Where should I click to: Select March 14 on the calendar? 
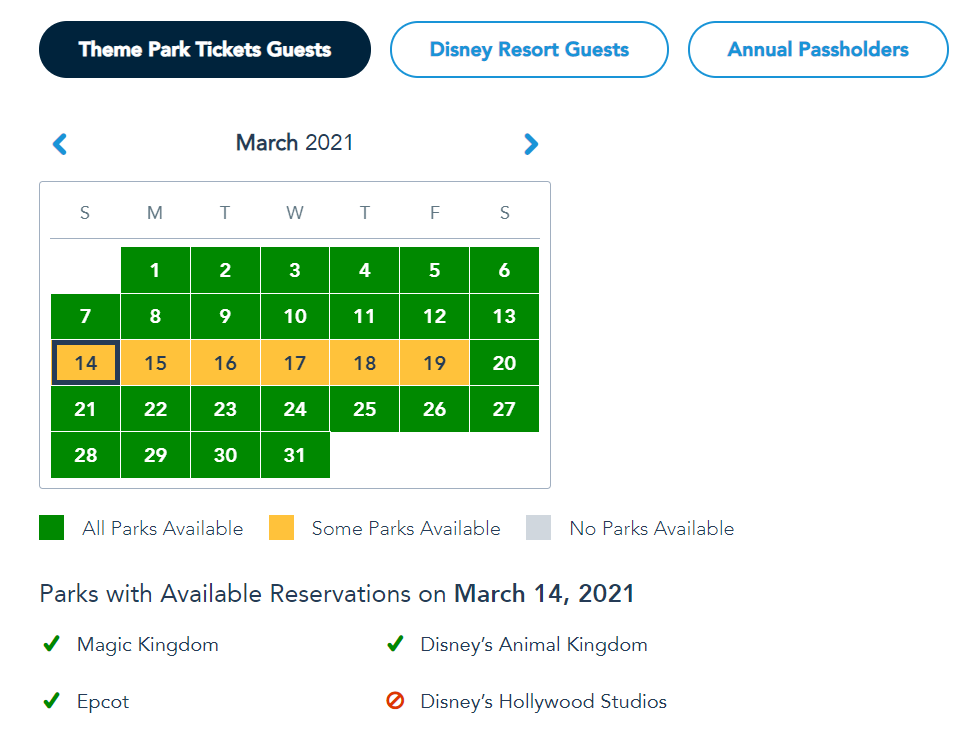86,363
